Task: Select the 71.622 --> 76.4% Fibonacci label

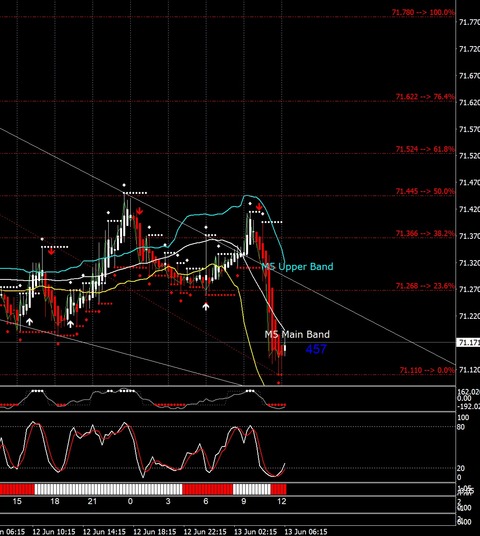Action: click(425, 97)
